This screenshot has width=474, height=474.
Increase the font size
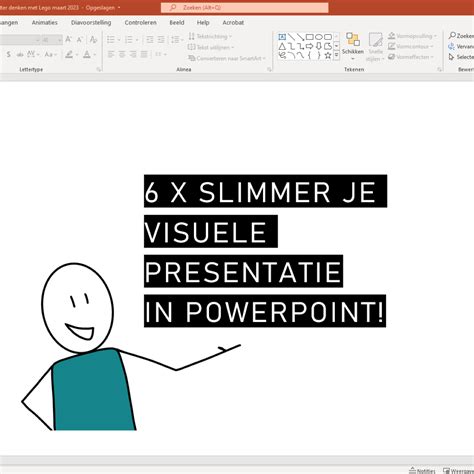click(x=68, y=40)
